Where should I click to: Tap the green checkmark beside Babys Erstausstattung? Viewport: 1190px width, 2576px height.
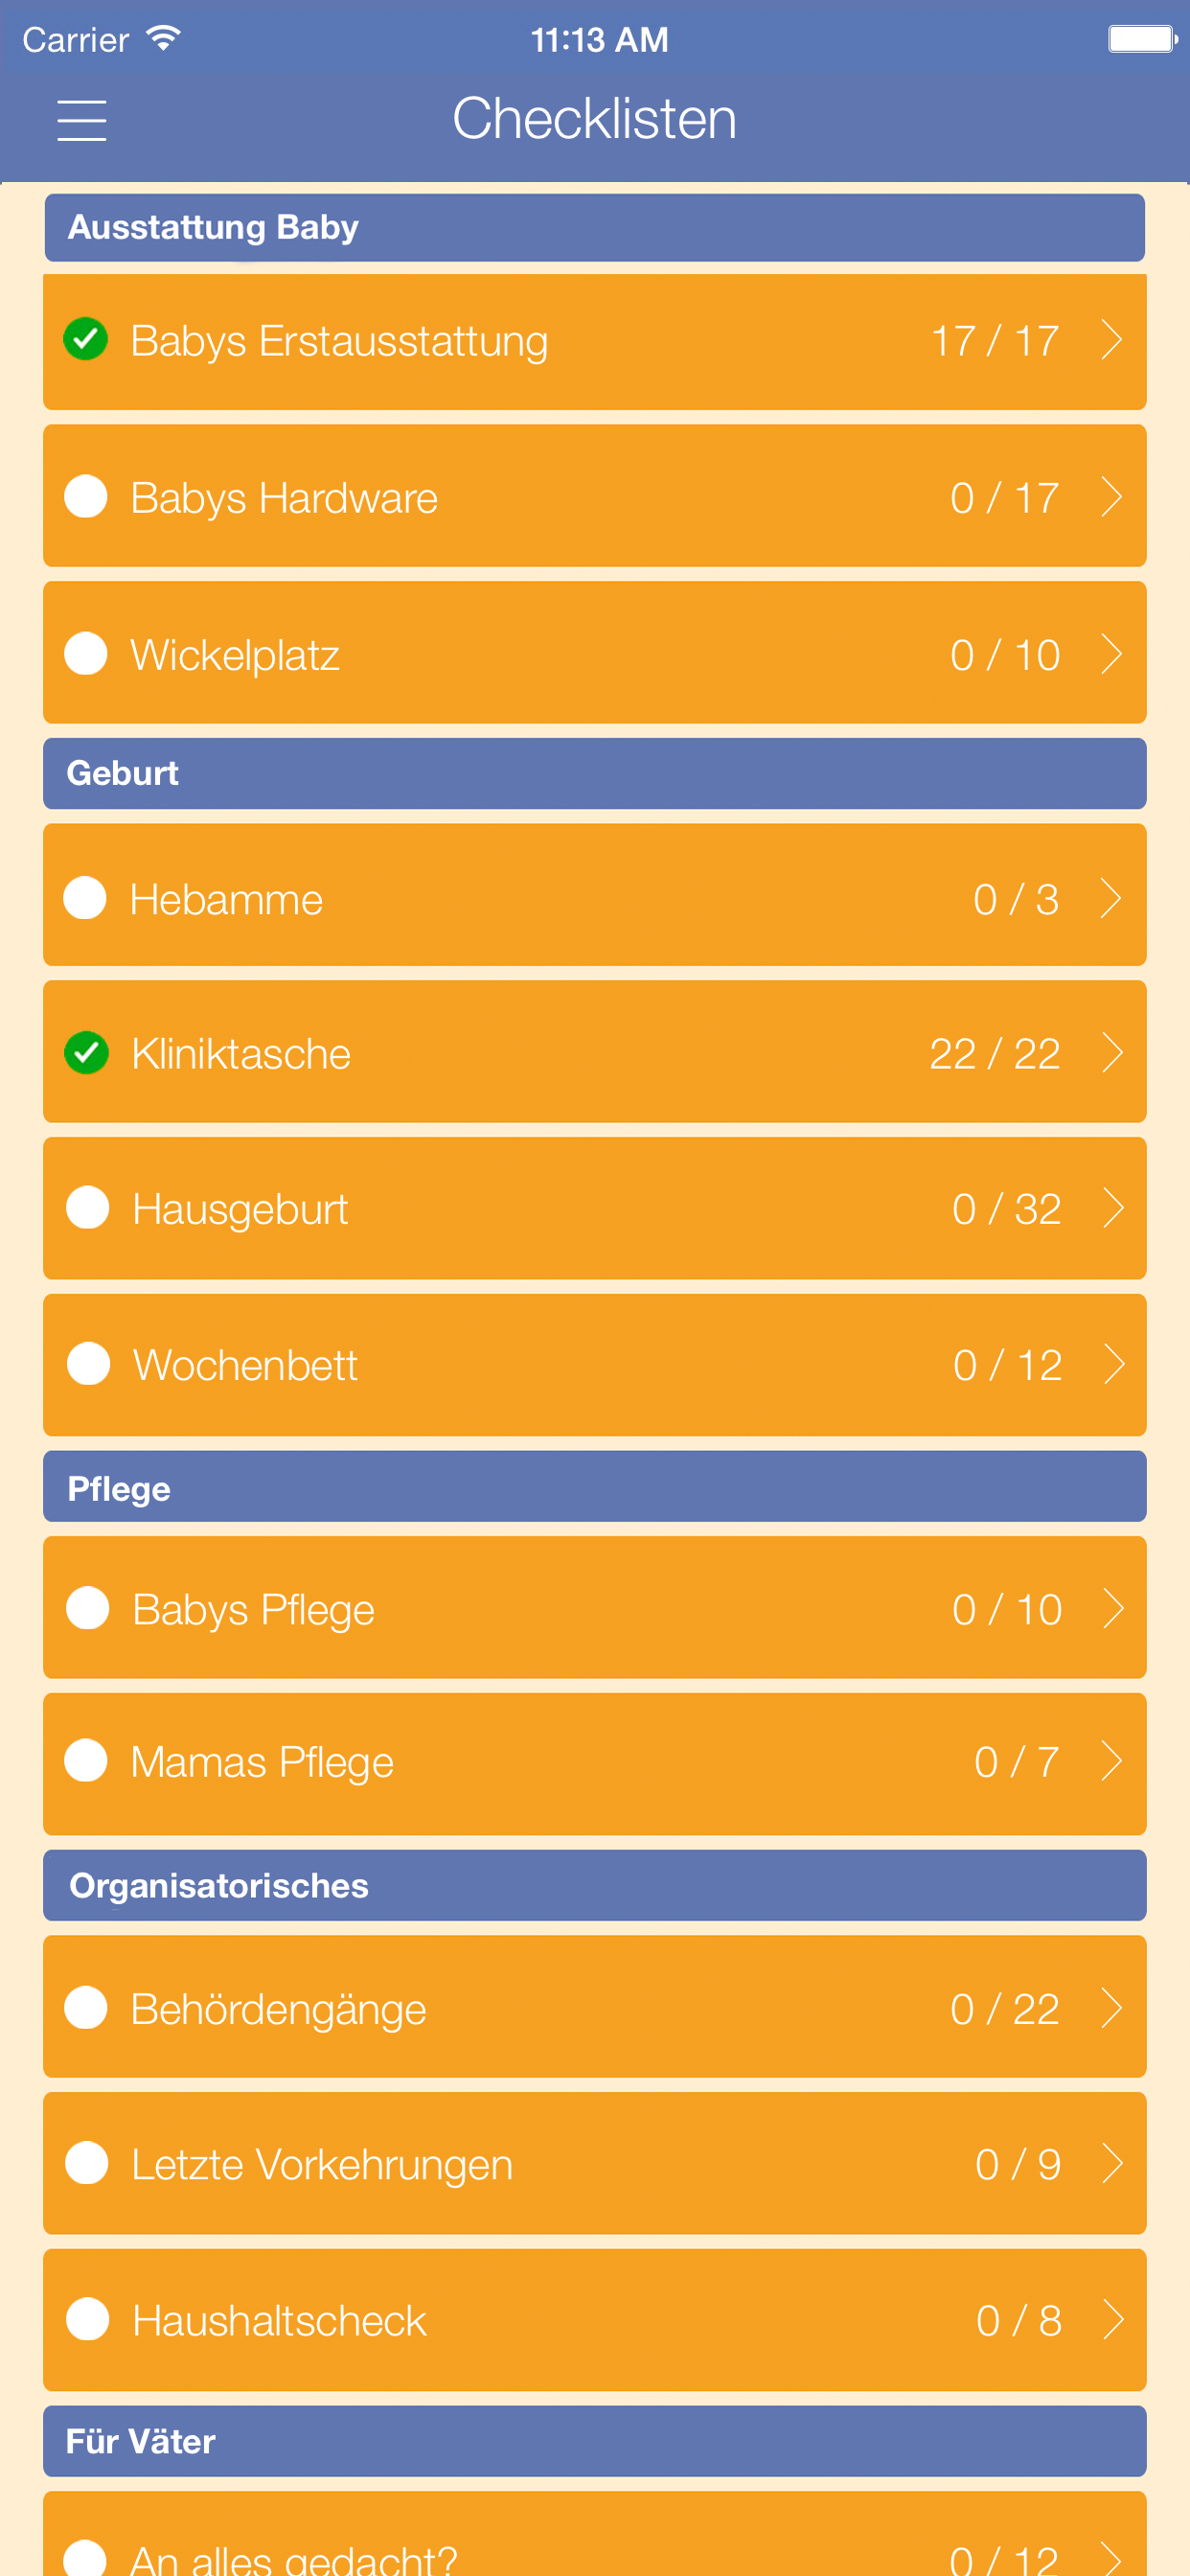click(86, 339)
